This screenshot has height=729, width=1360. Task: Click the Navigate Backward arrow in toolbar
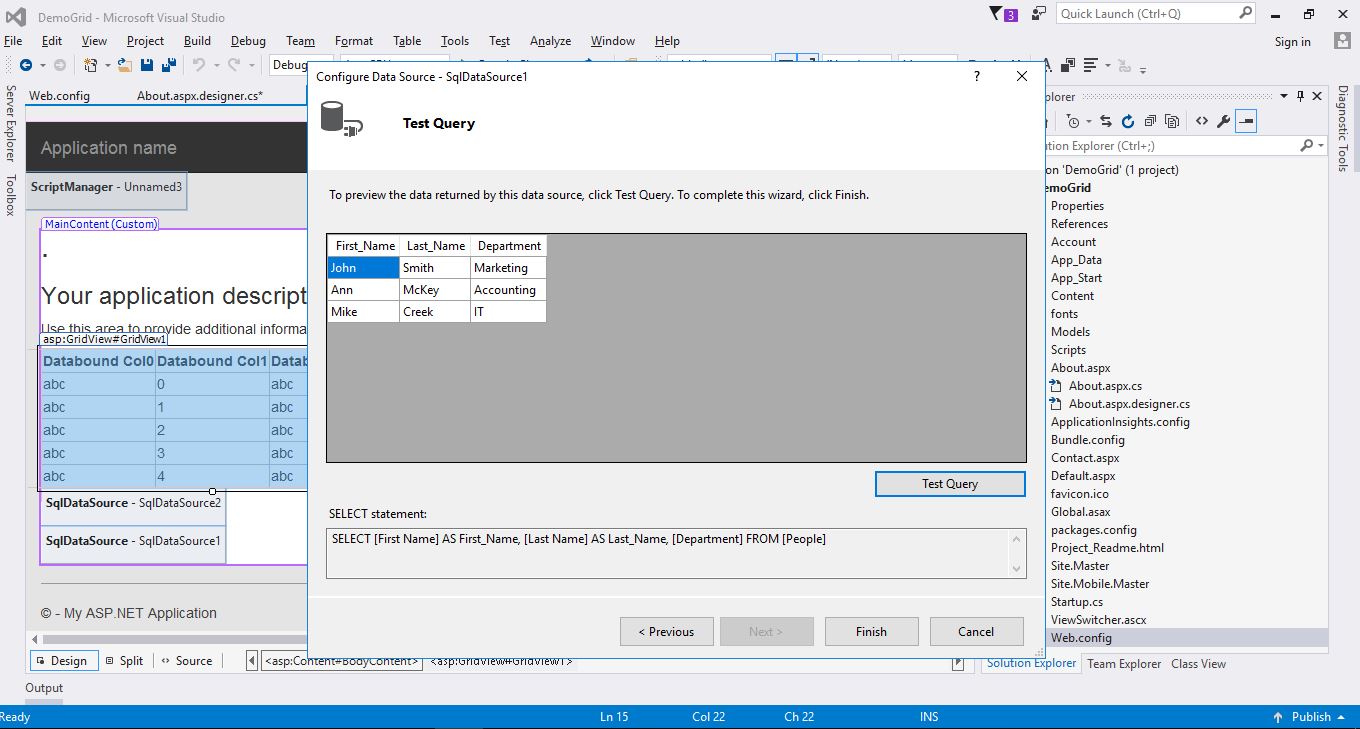point(25,65)
